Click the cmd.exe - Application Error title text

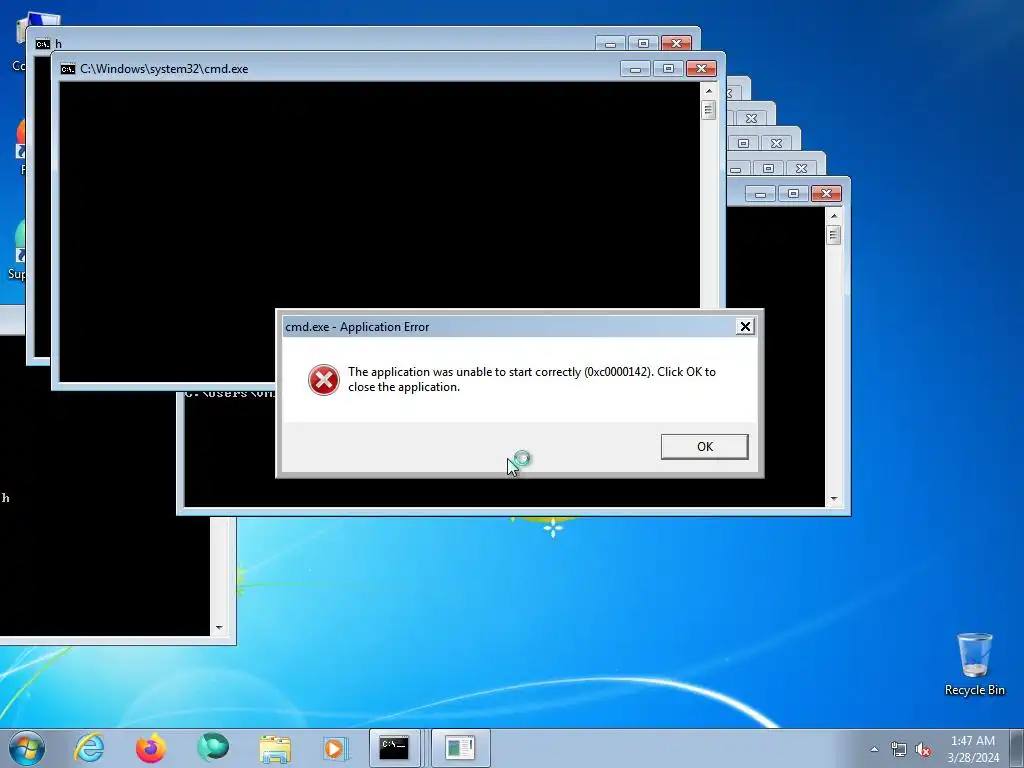[357, 327]
